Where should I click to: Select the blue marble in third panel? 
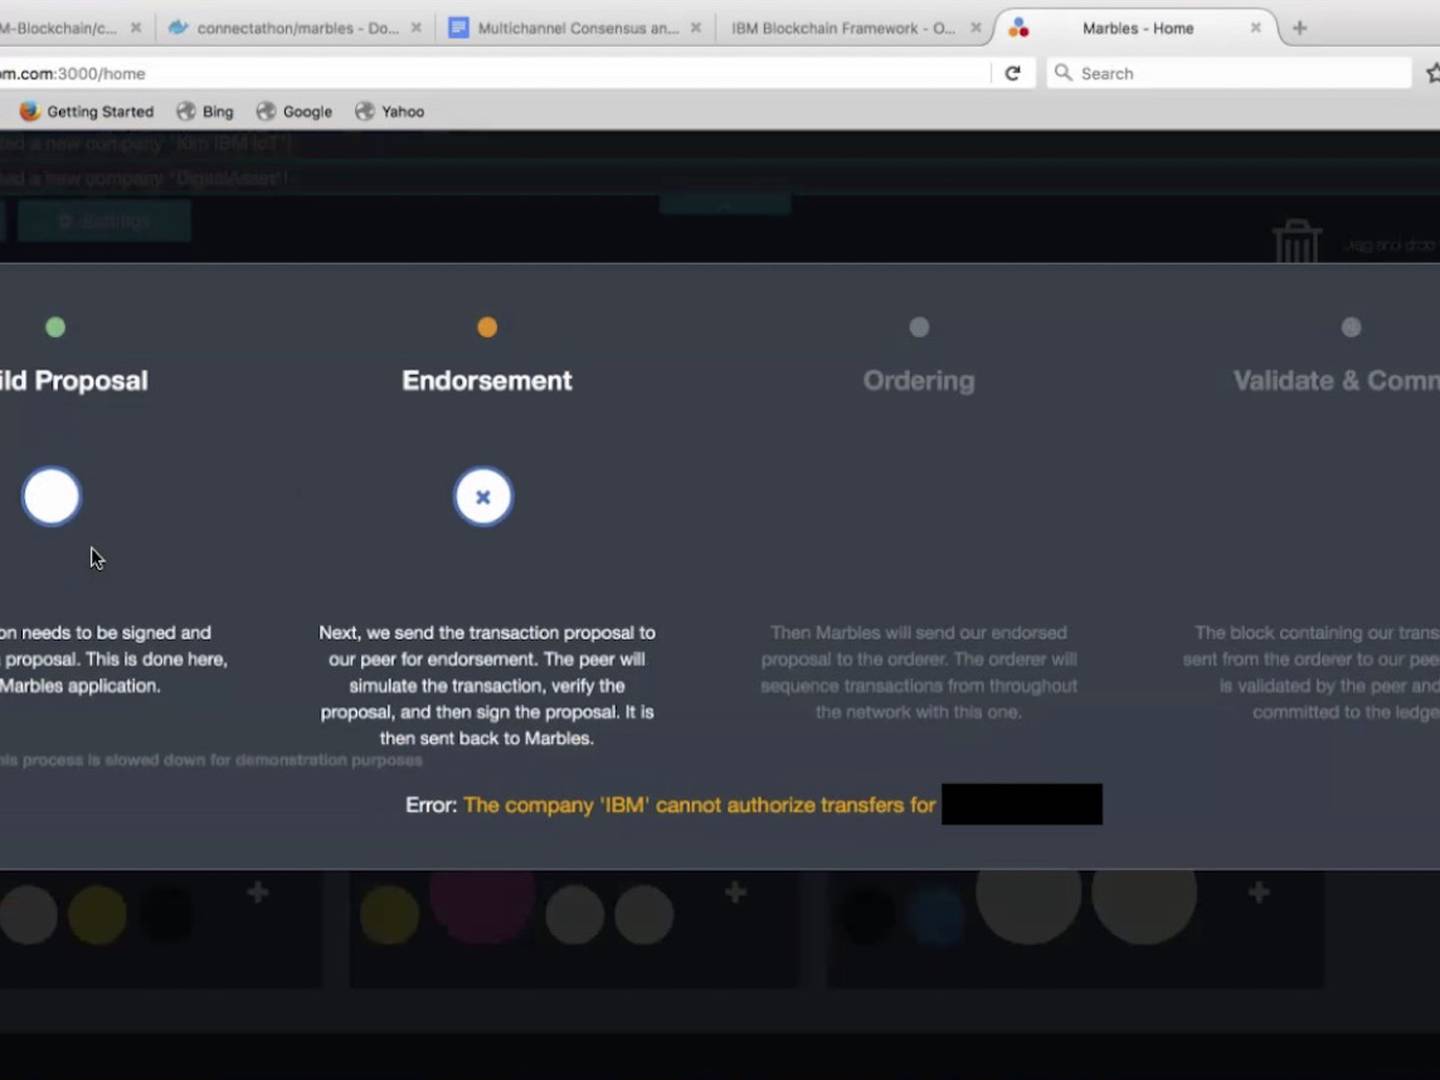pyautogui.click(x=937, y=915)
